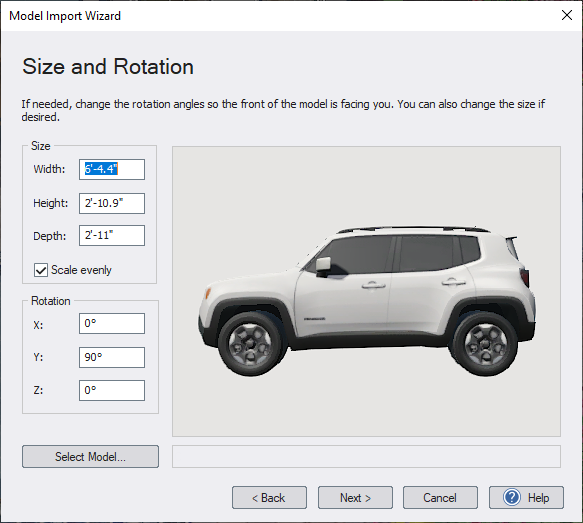The height and width of the screenshot is (523, 583).
Task: Open Help for the wizard
Action: click(x=526, y=497)
